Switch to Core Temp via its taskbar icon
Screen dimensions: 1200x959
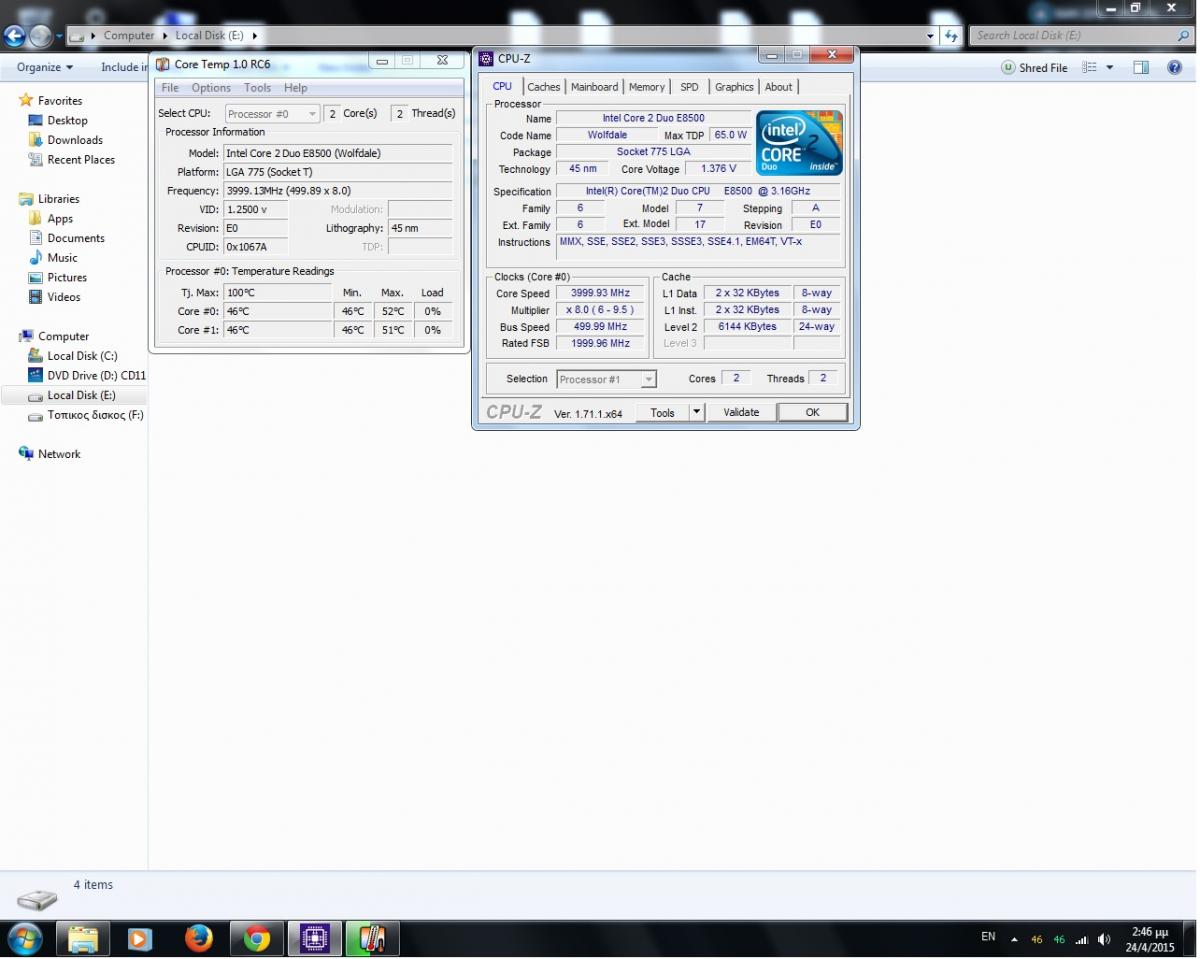click(372, 939)
